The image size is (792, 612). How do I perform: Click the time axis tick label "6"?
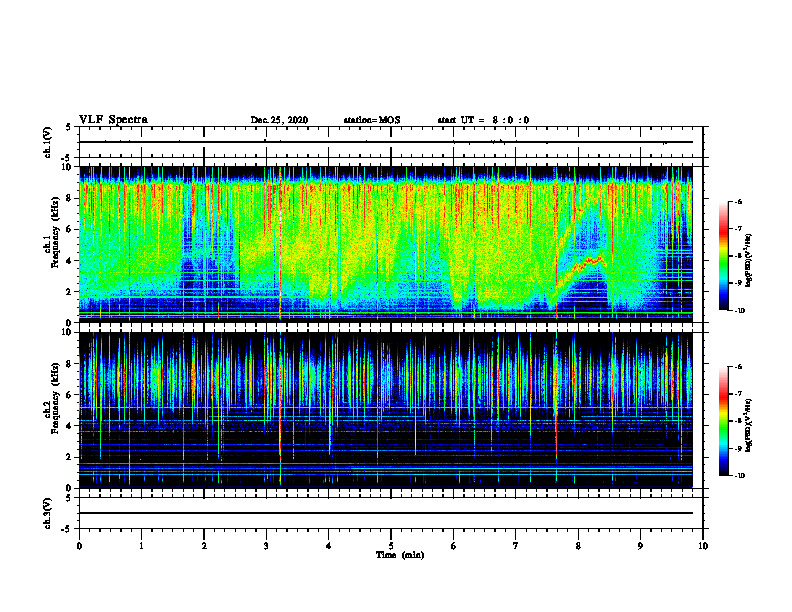(454, 546)
